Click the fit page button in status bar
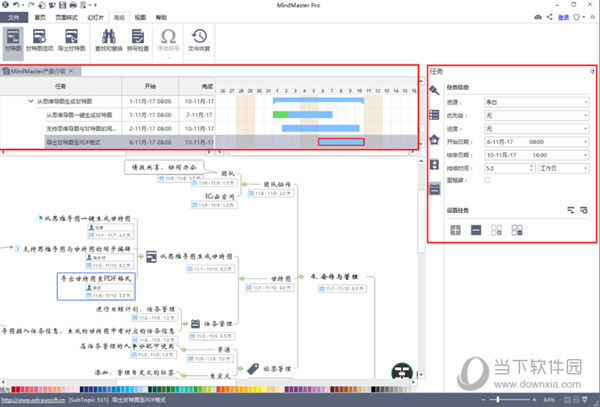 pos(567,400)
